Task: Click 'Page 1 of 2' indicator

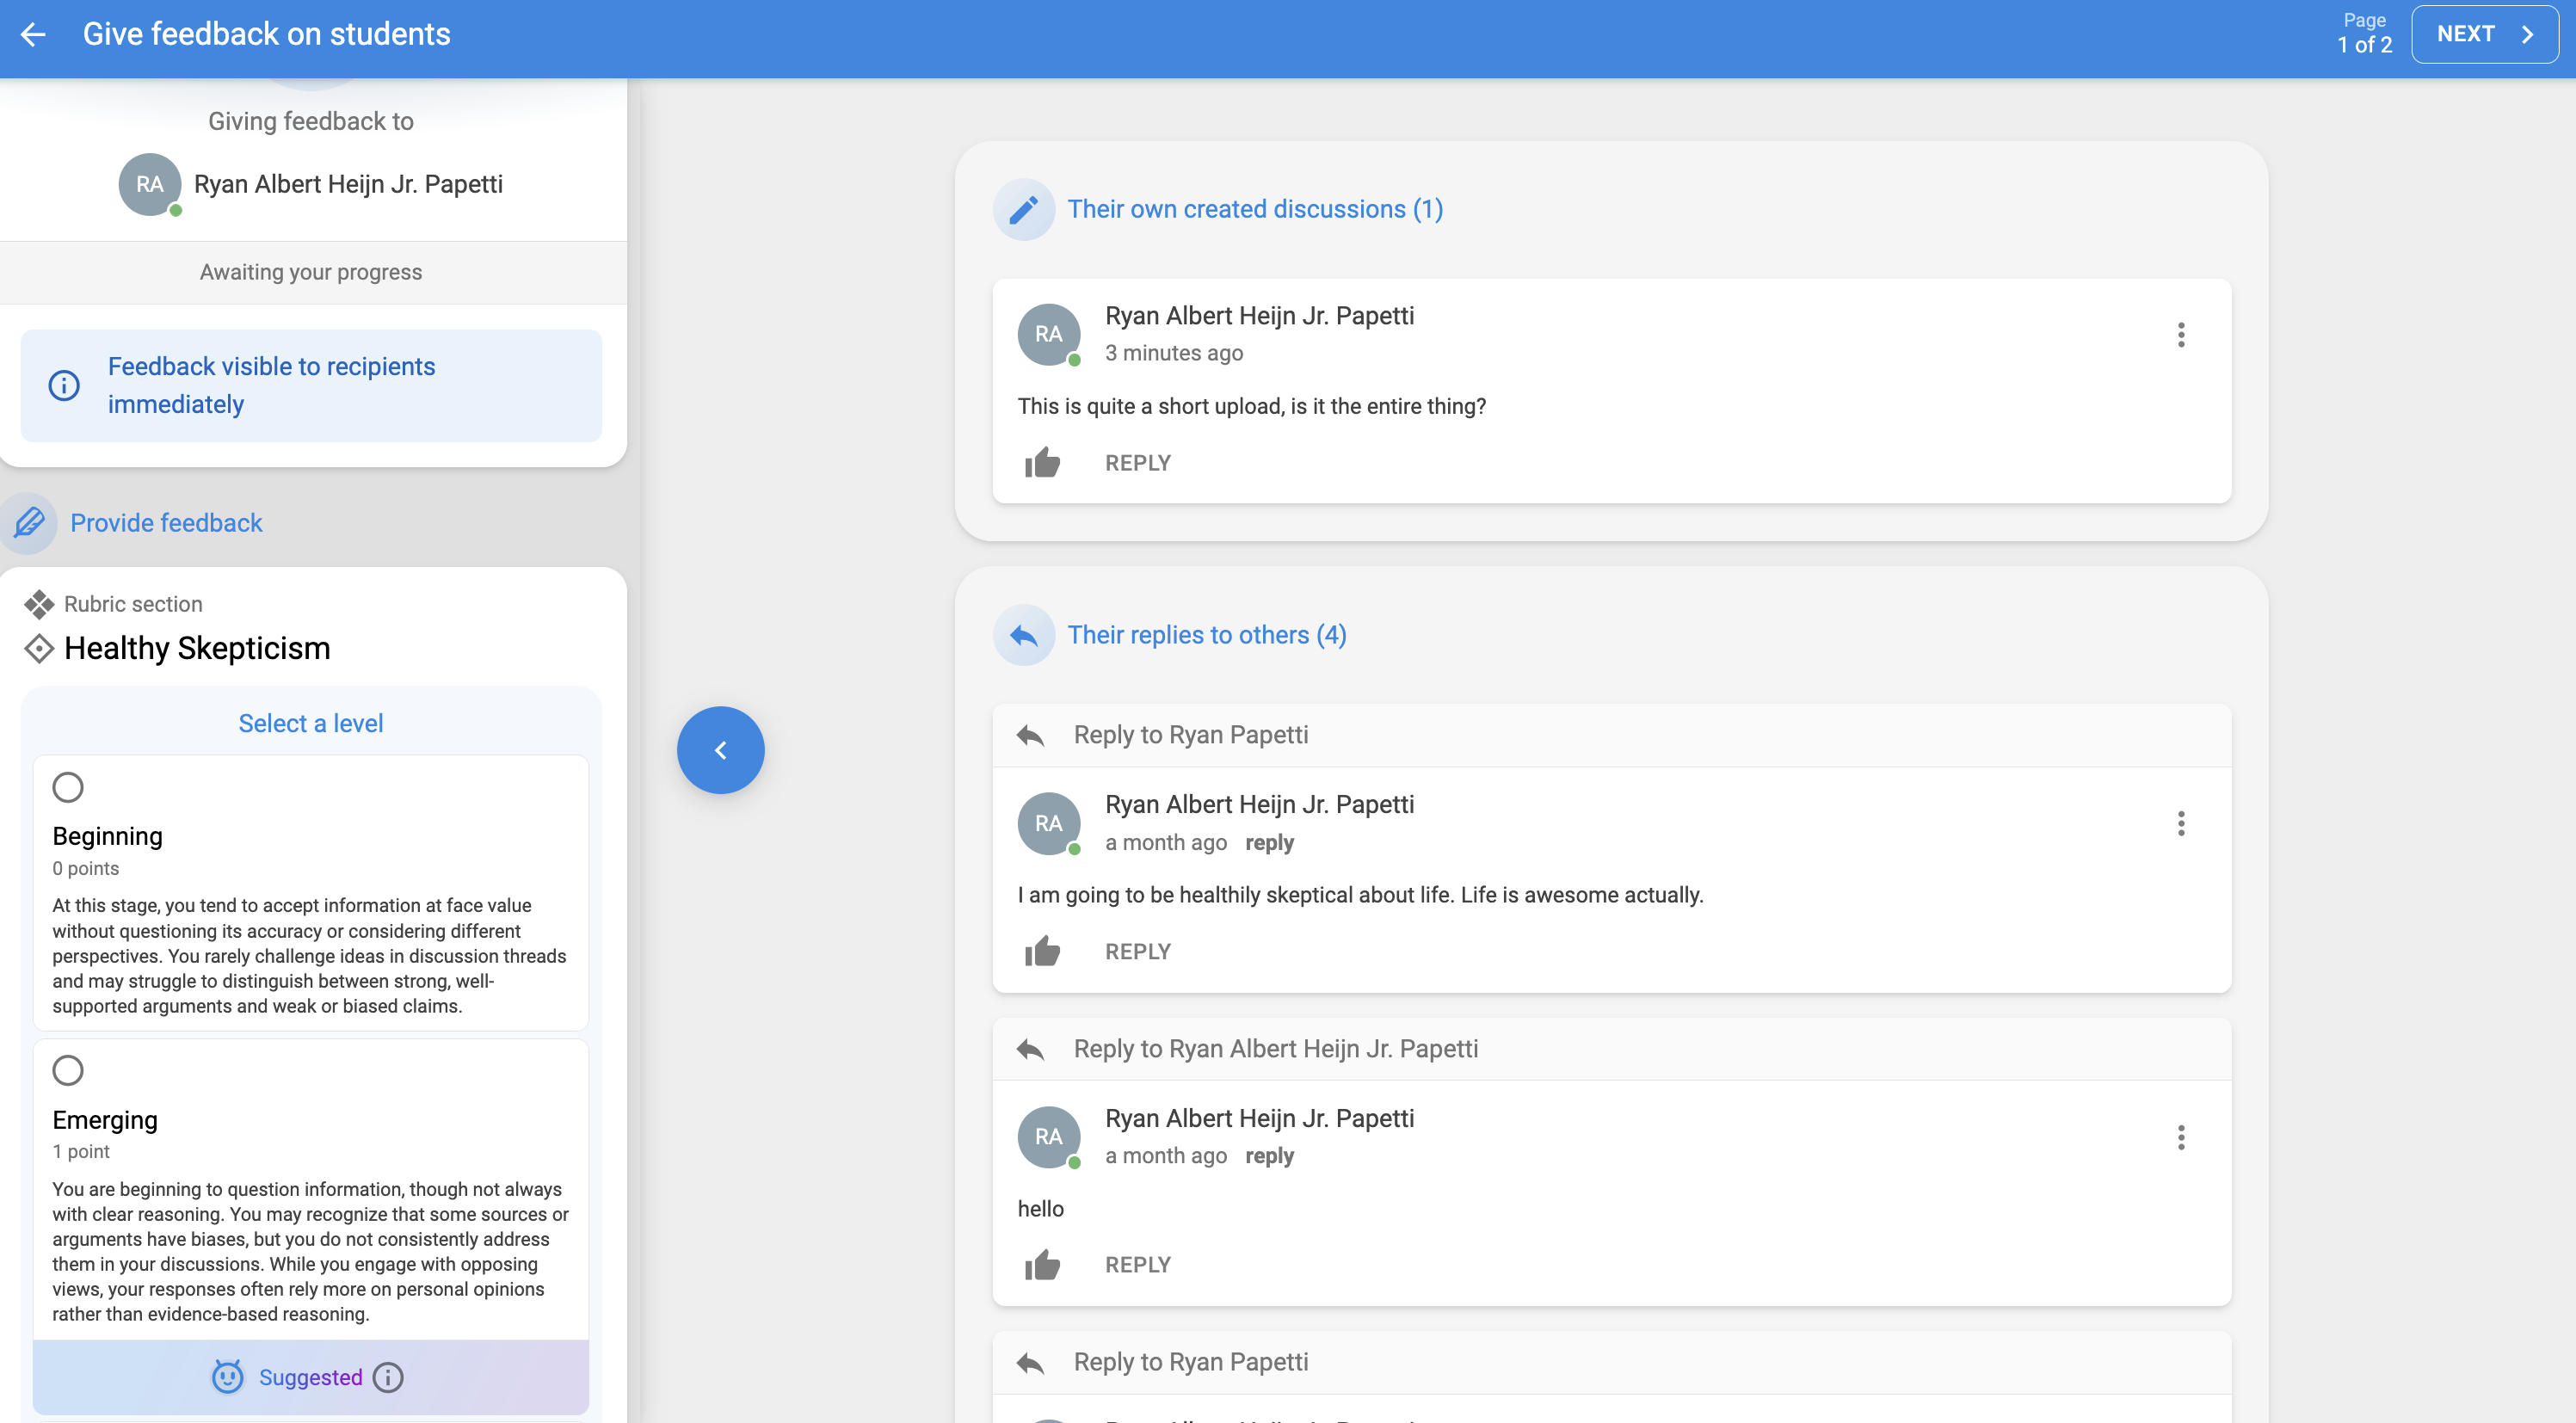Action: click(x=2364, y=33)
